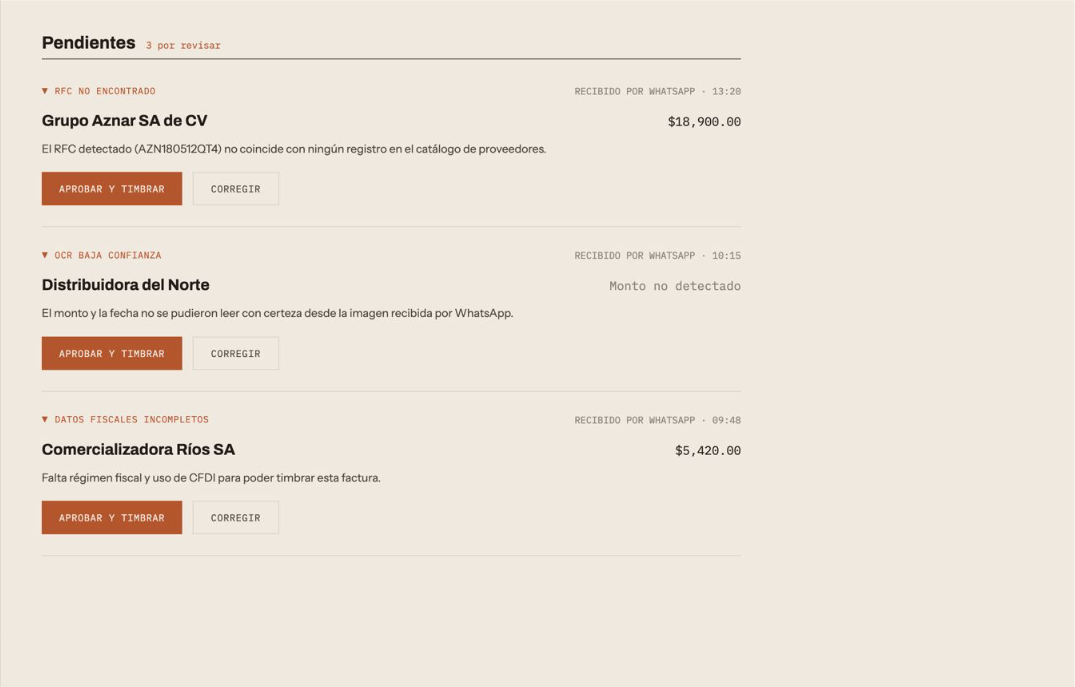Click Recibido por WhatsApp 13:20 timestamp

pyautogui.click(x=657, y=91)
